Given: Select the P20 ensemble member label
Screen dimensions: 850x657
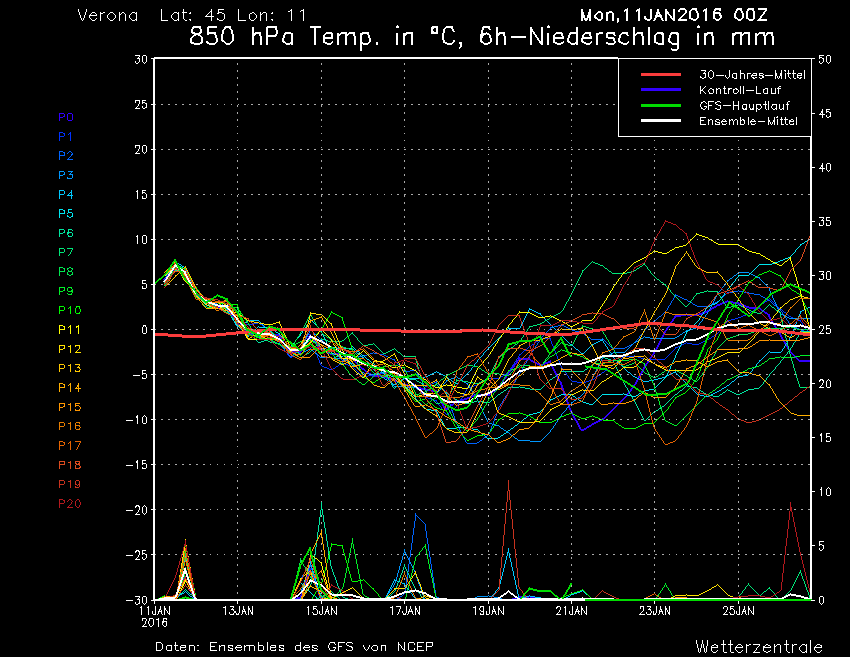Looking at the screenshot, I should click(x=69, y=503).
